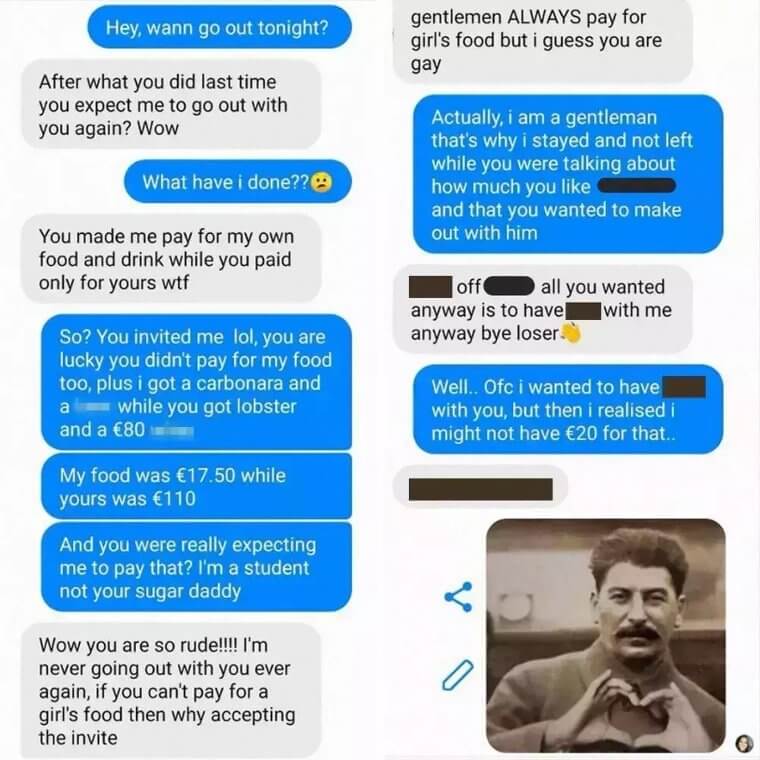Screen dimensions: 760x760
Task: Tap the pencil edit icon beside photo
Action: click(x=458, y=674)
